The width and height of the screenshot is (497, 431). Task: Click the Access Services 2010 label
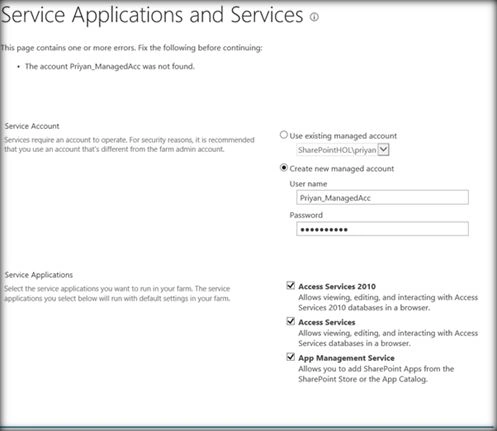(x=337, y=287)
